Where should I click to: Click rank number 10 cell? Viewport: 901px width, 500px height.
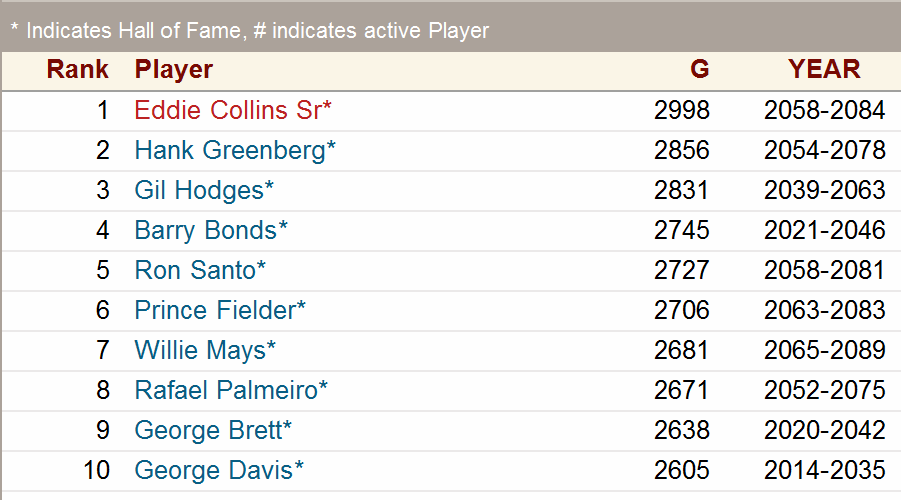point(96,470)
